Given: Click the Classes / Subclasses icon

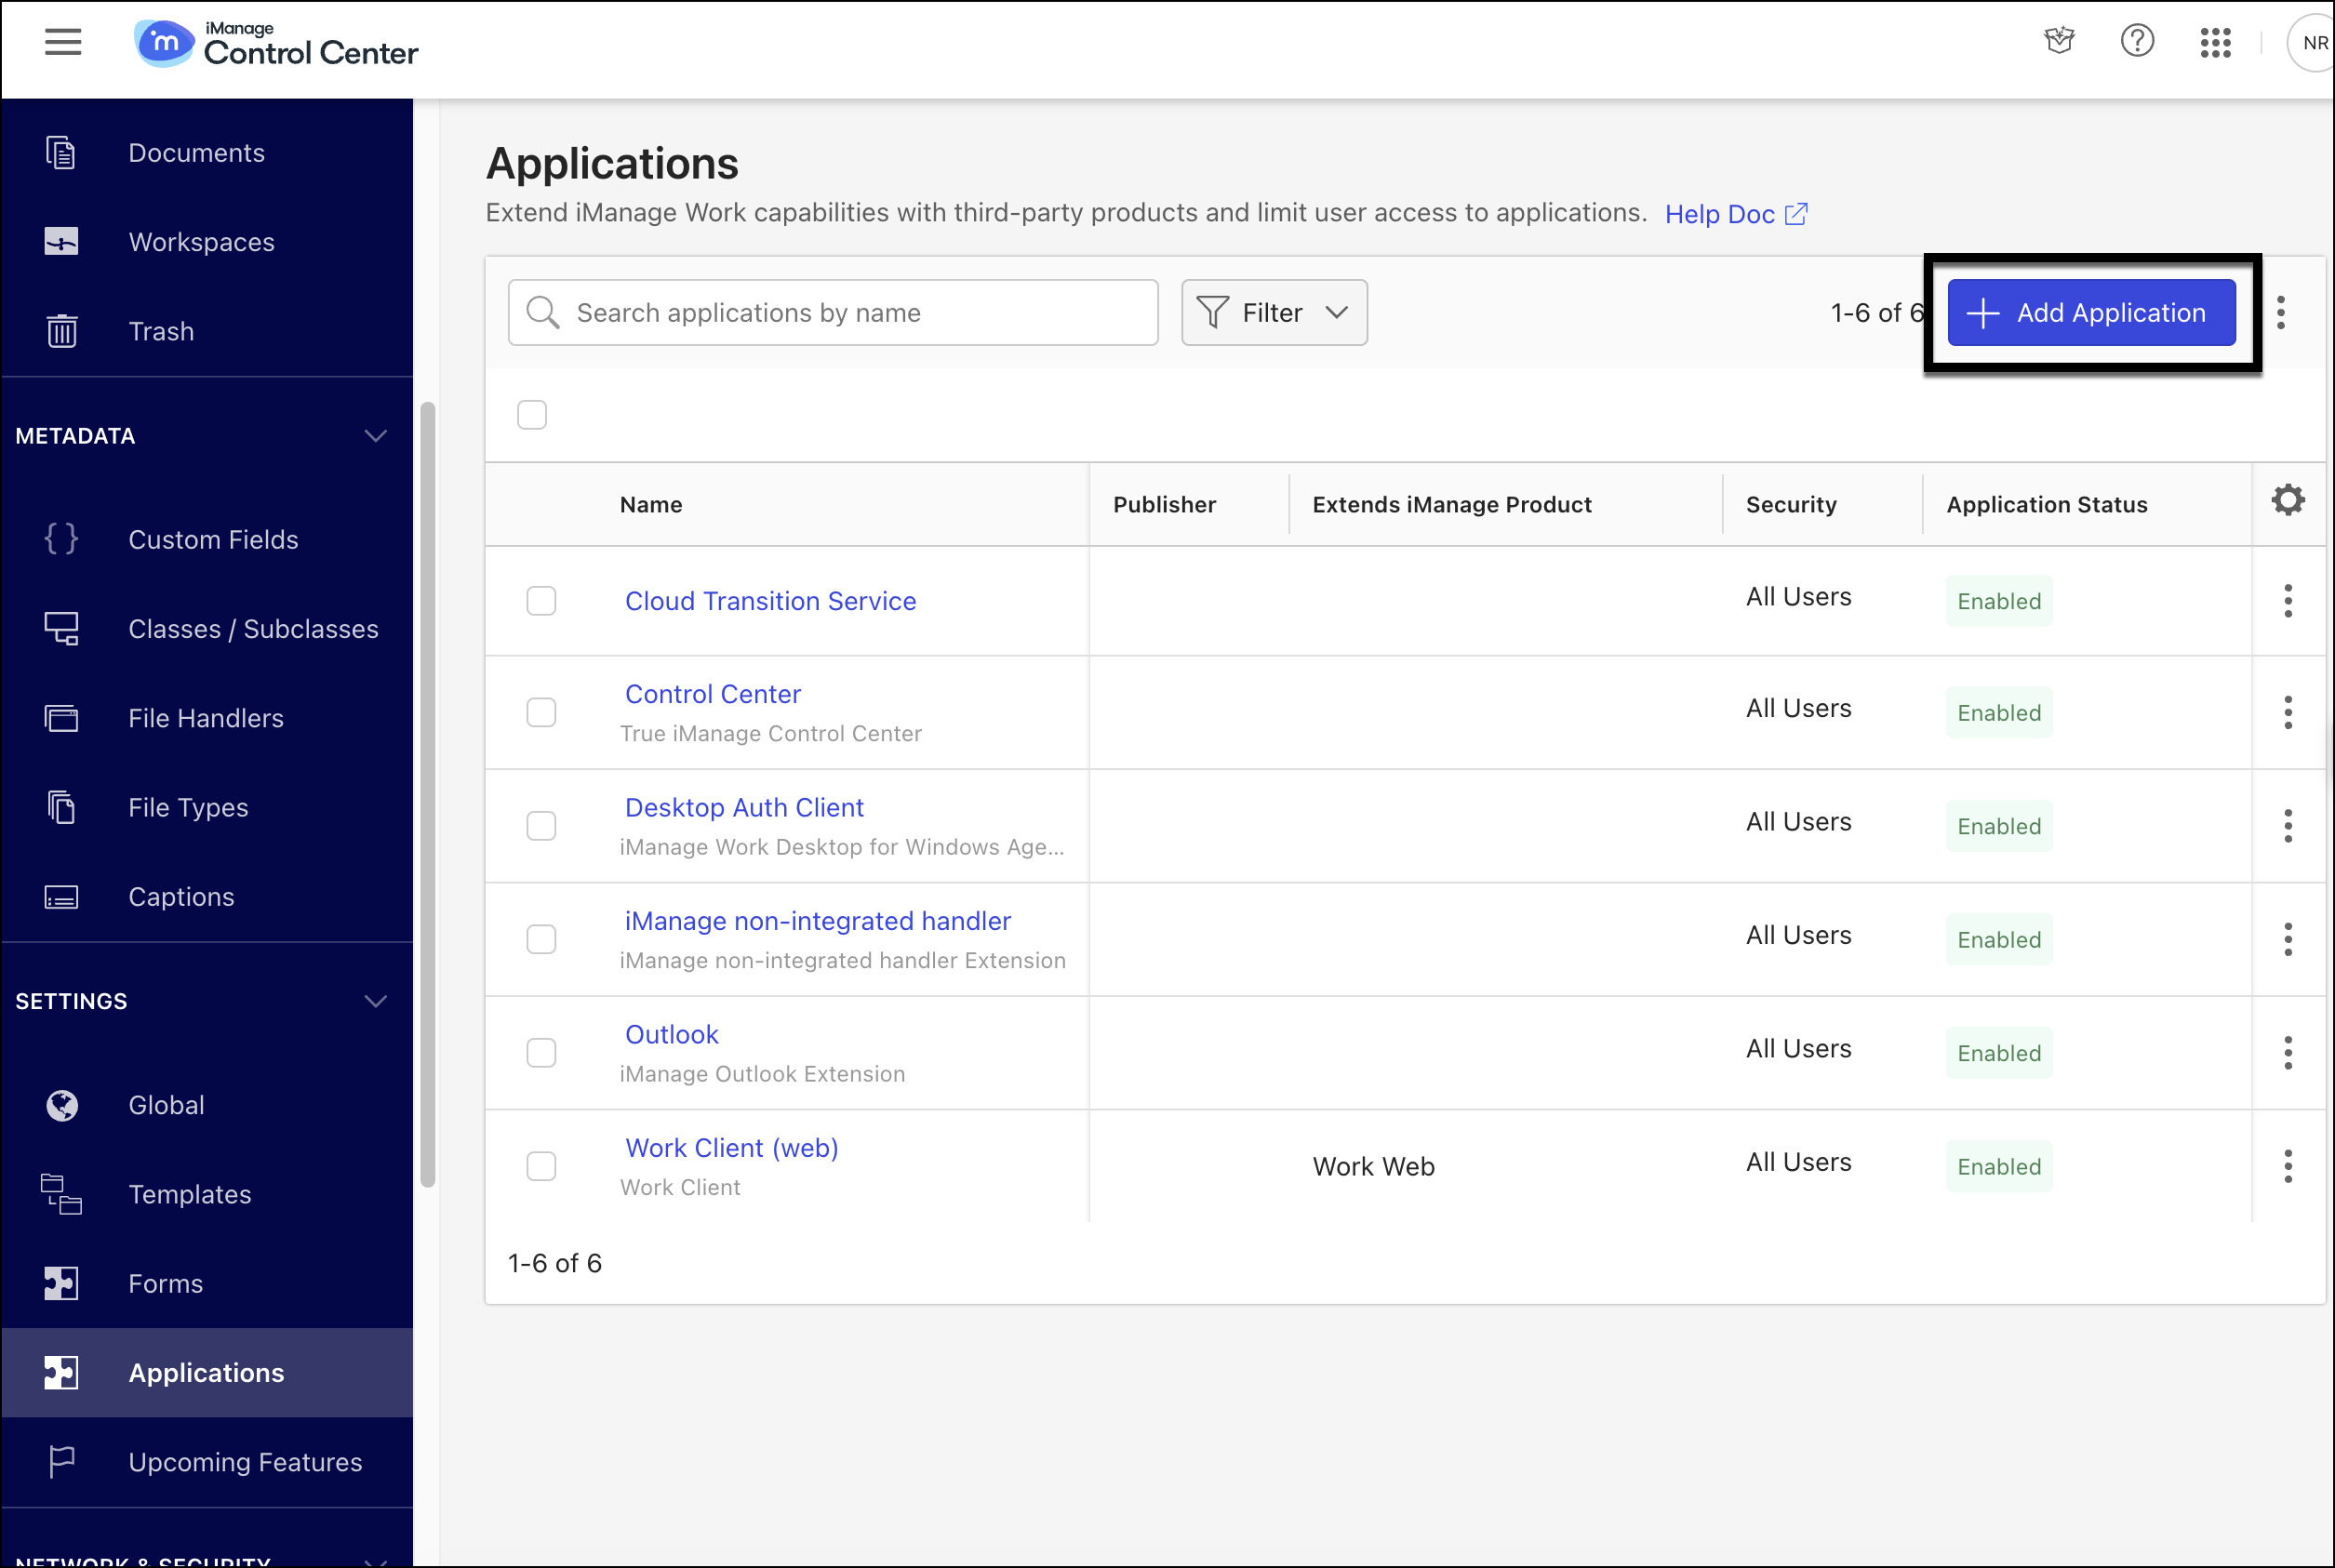Looking at the screenshot, I should [61, 628].
